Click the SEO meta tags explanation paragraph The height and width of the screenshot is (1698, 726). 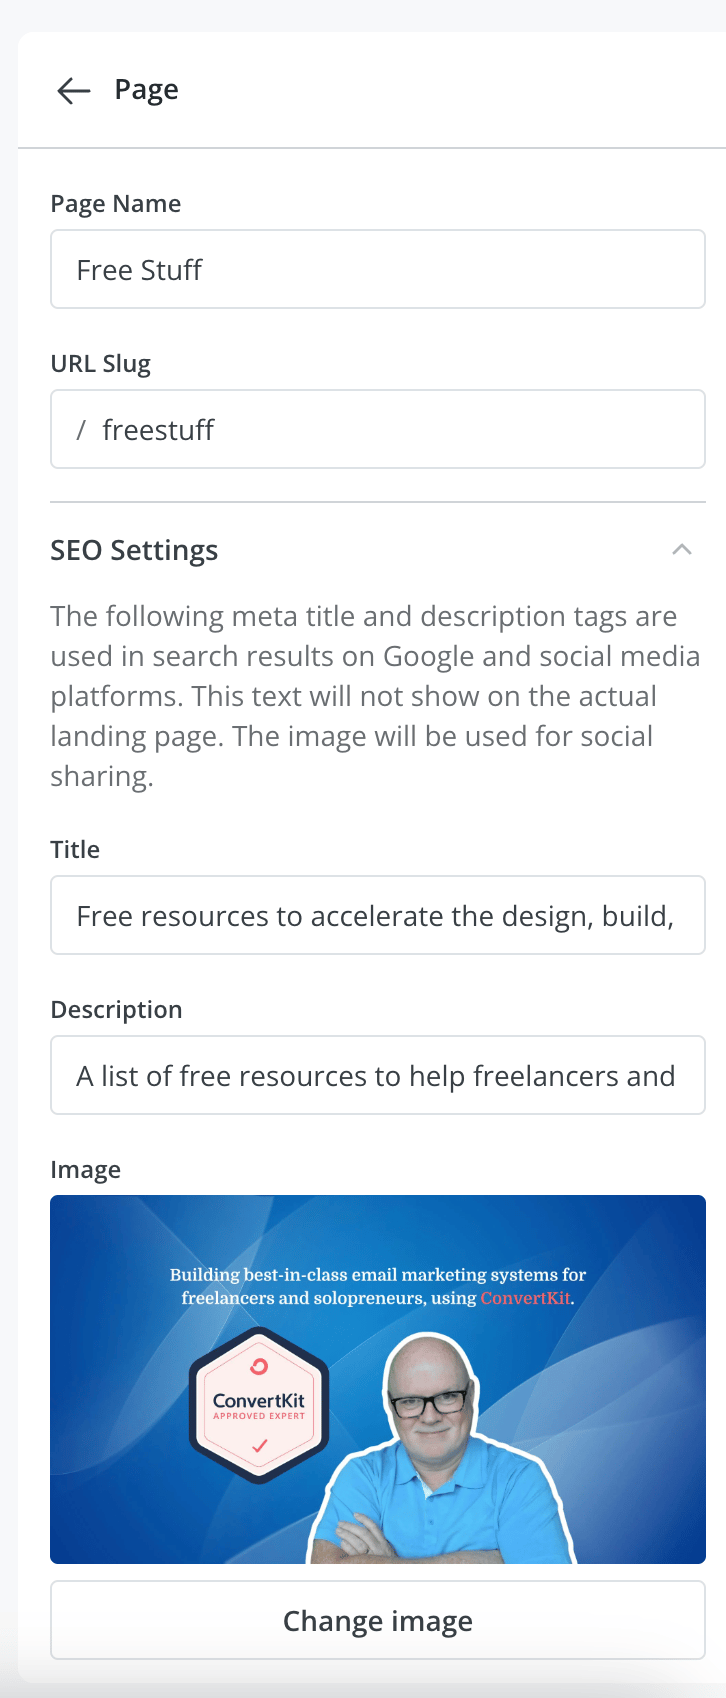coord(376,696)
